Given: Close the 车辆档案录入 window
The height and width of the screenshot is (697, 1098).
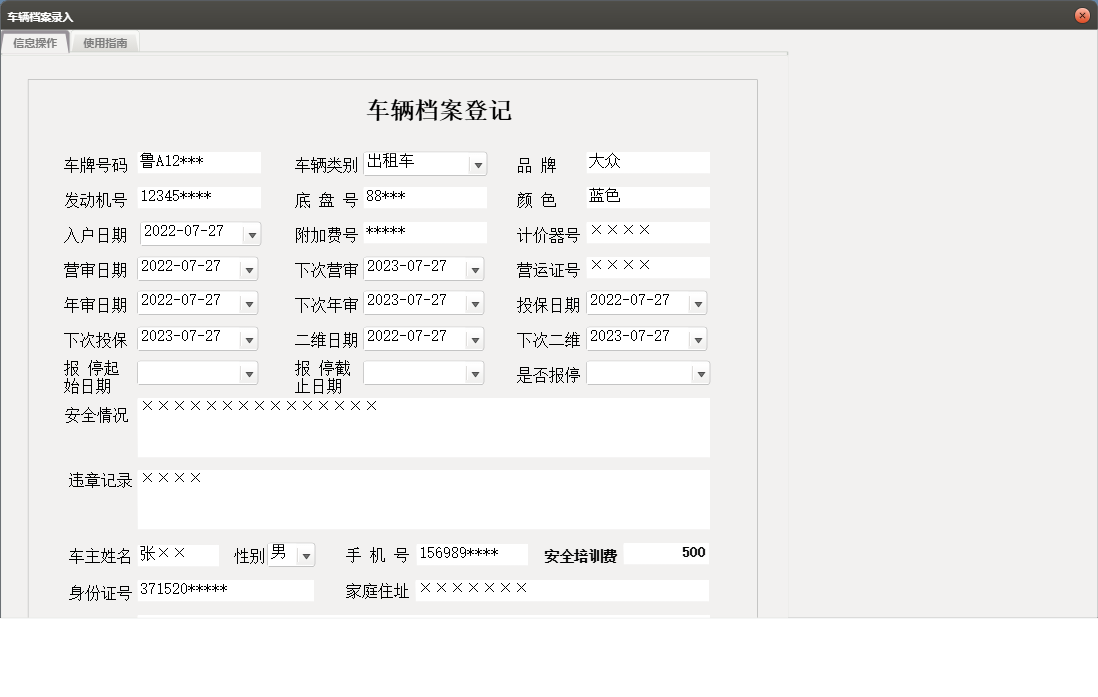Looking at the screenshot, I should click(x=1081, y=15).
